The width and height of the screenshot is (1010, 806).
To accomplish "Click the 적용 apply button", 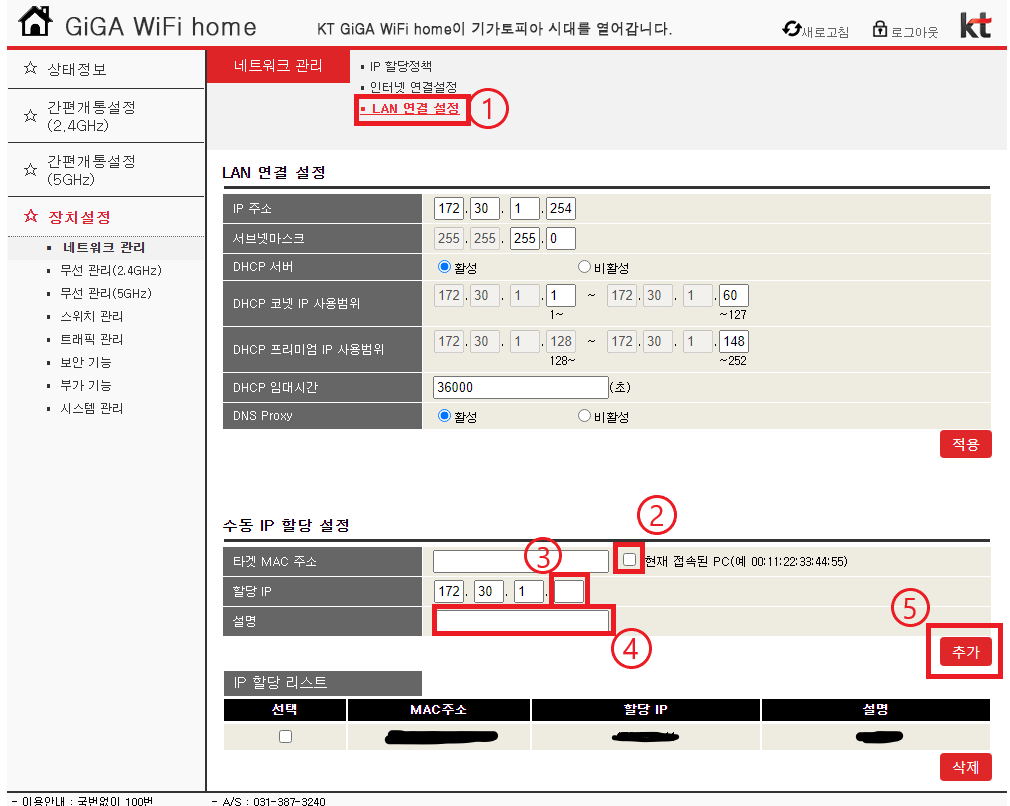I will pos(966,444).
